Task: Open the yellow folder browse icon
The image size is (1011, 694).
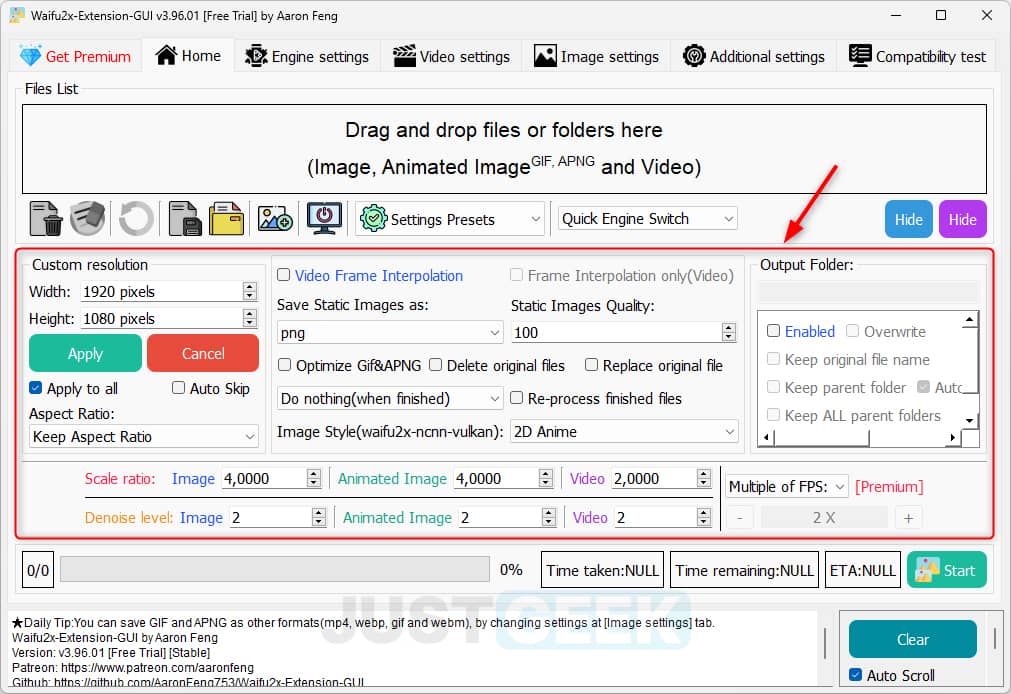Action: click(226, 219)
